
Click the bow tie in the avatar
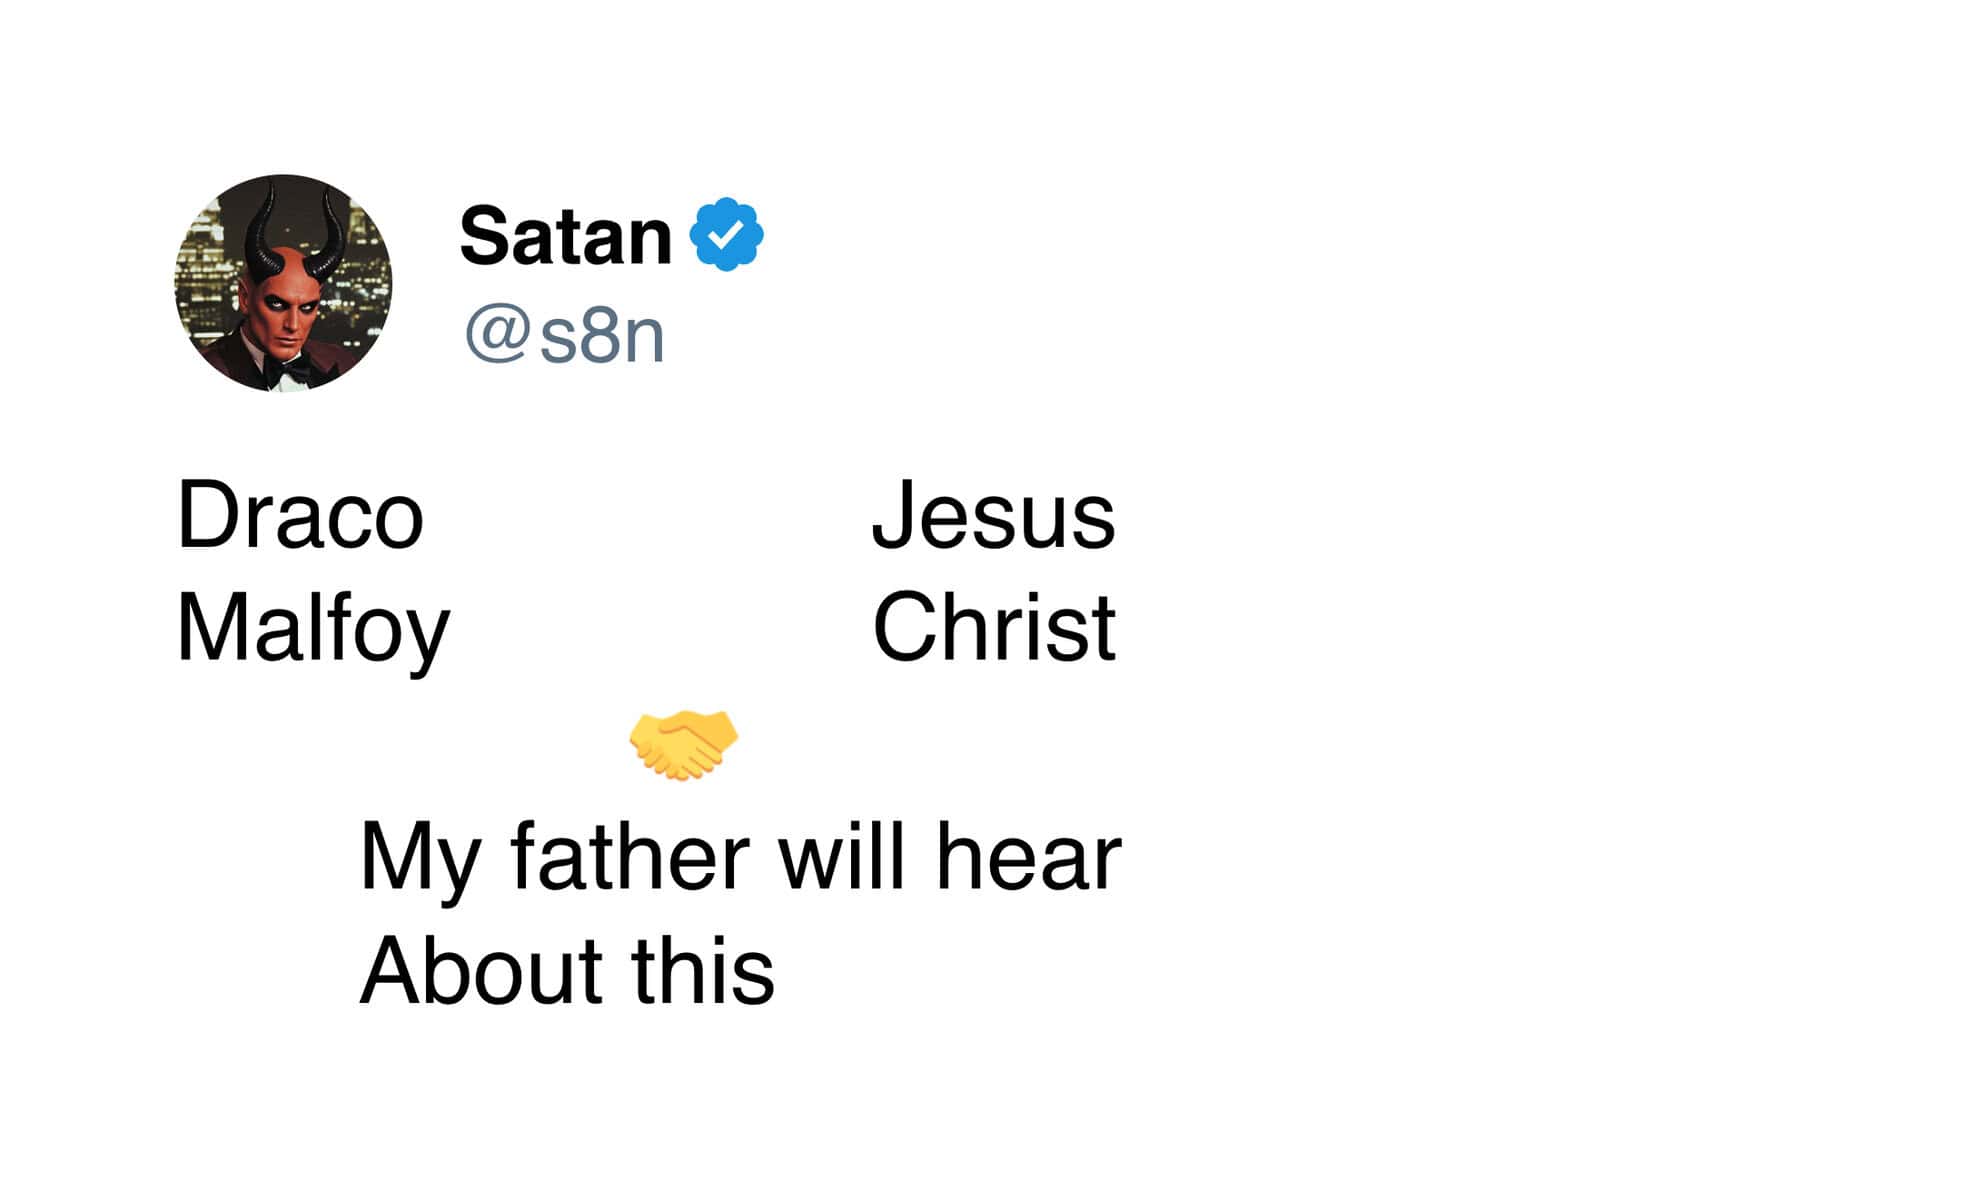pos(287,370)
